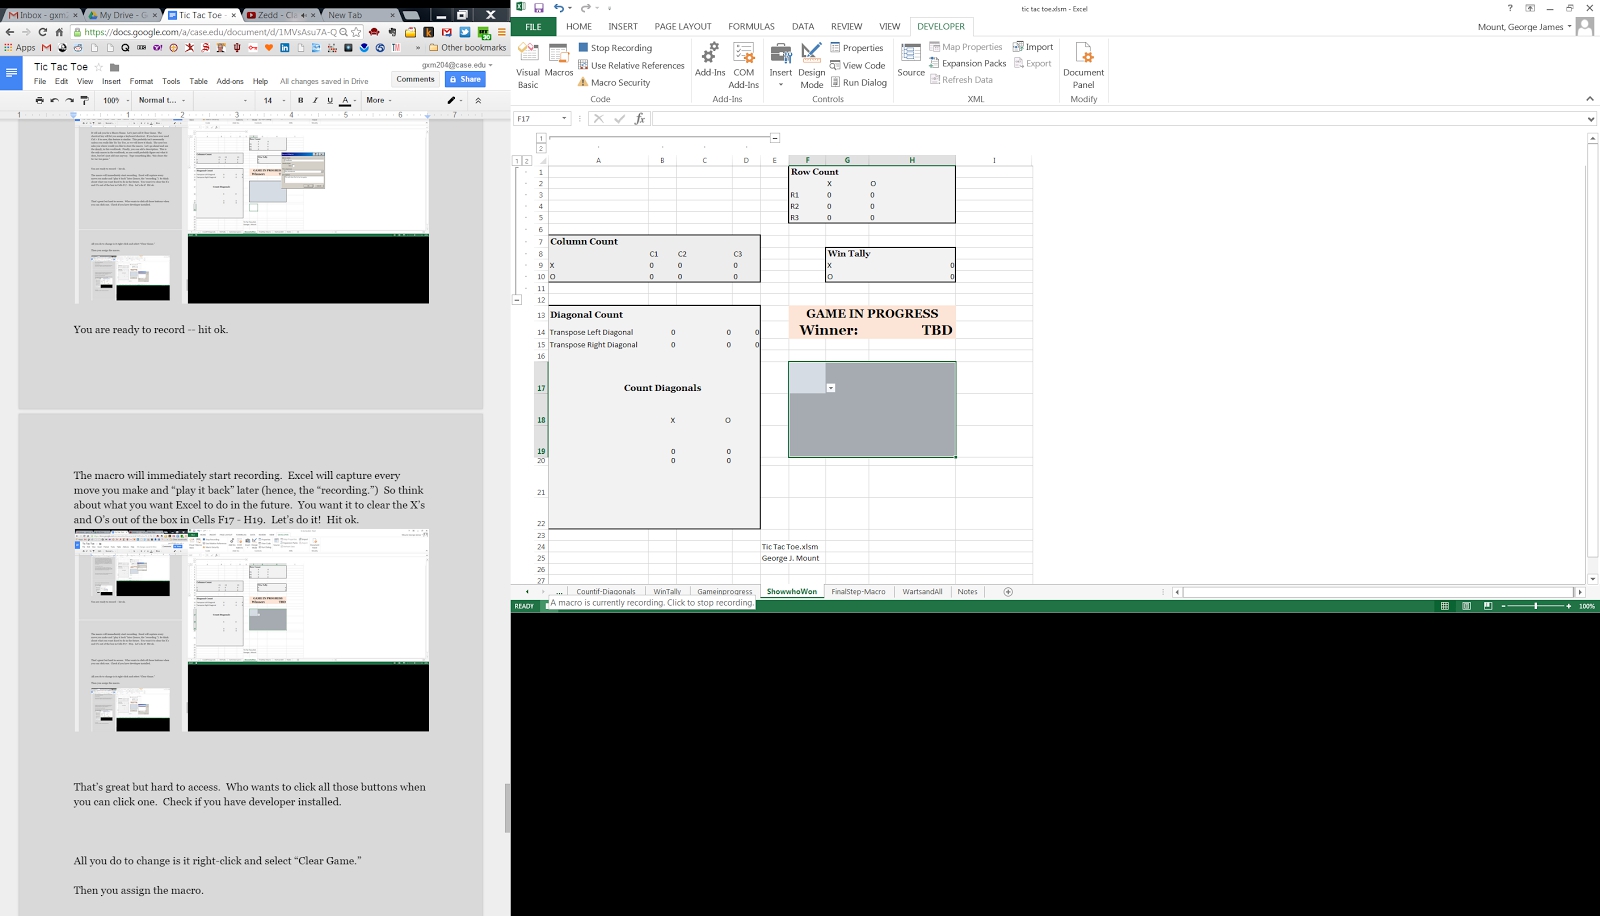Open the COM Add-Ins dialog
Viewport: 1600px width, 916px height.
743,64
